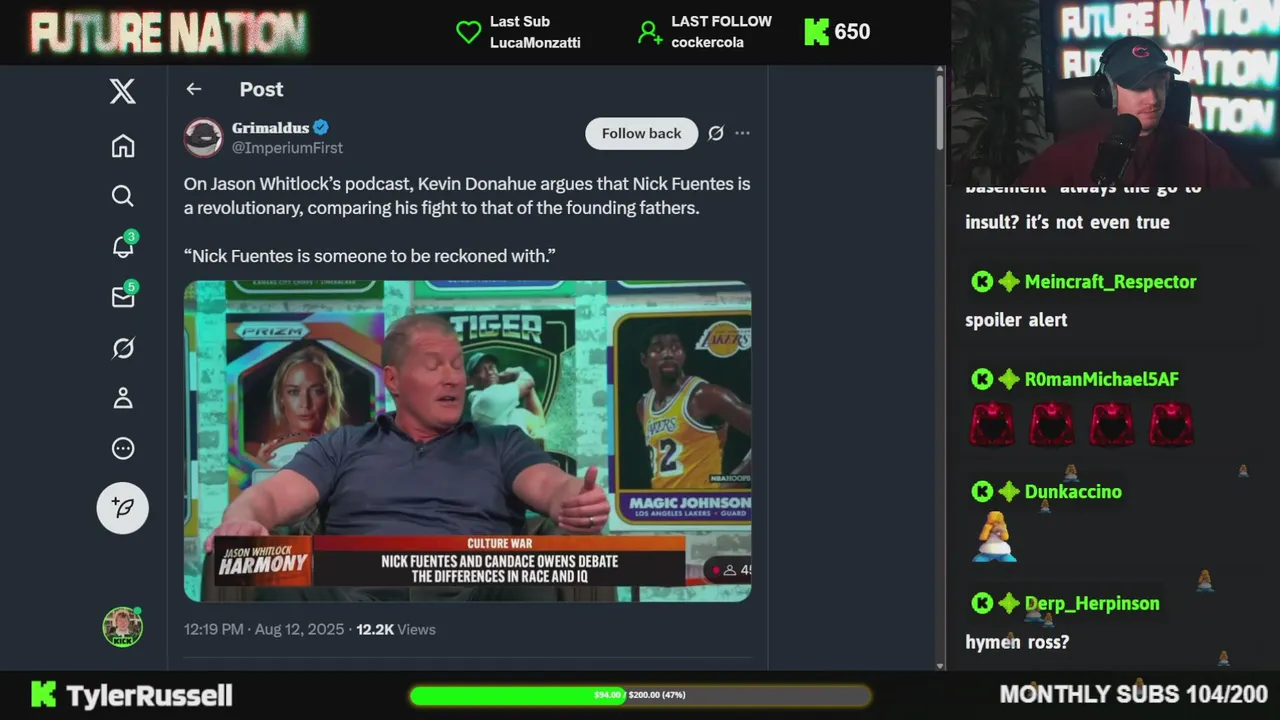The width and height of the screenshot is (1280, 720).
Task: Open account avatar at sidebar bottom
Action: click(122, 627)
